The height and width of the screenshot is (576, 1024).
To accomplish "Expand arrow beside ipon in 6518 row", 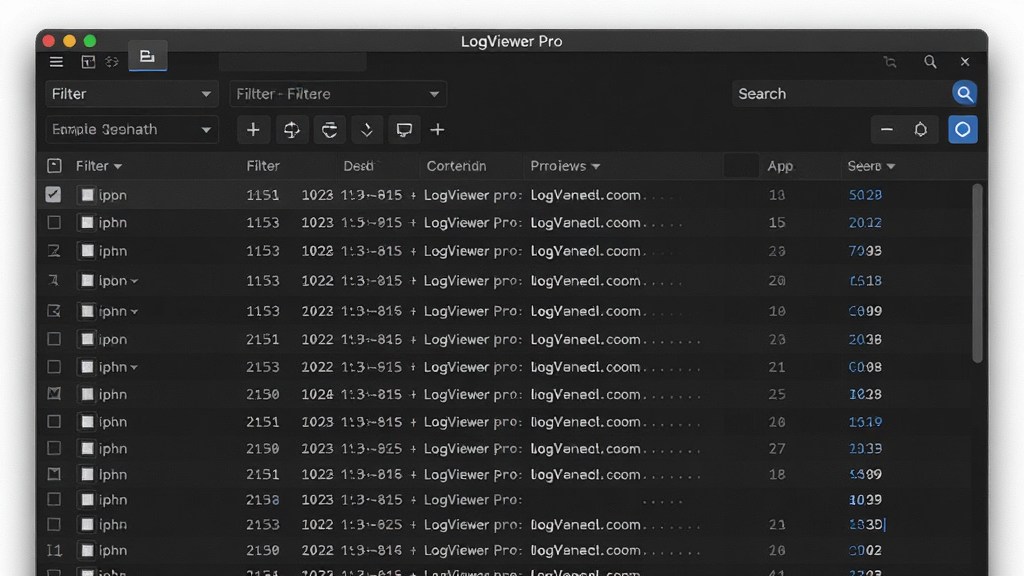I will (134, 281).
